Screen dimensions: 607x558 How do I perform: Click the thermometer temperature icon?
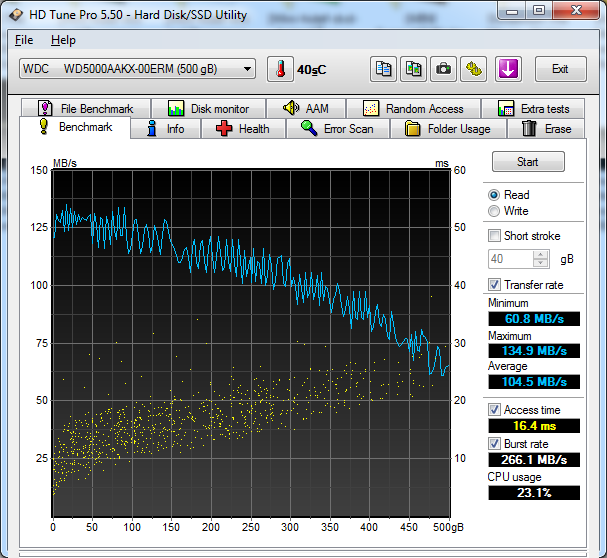point(280,69)
